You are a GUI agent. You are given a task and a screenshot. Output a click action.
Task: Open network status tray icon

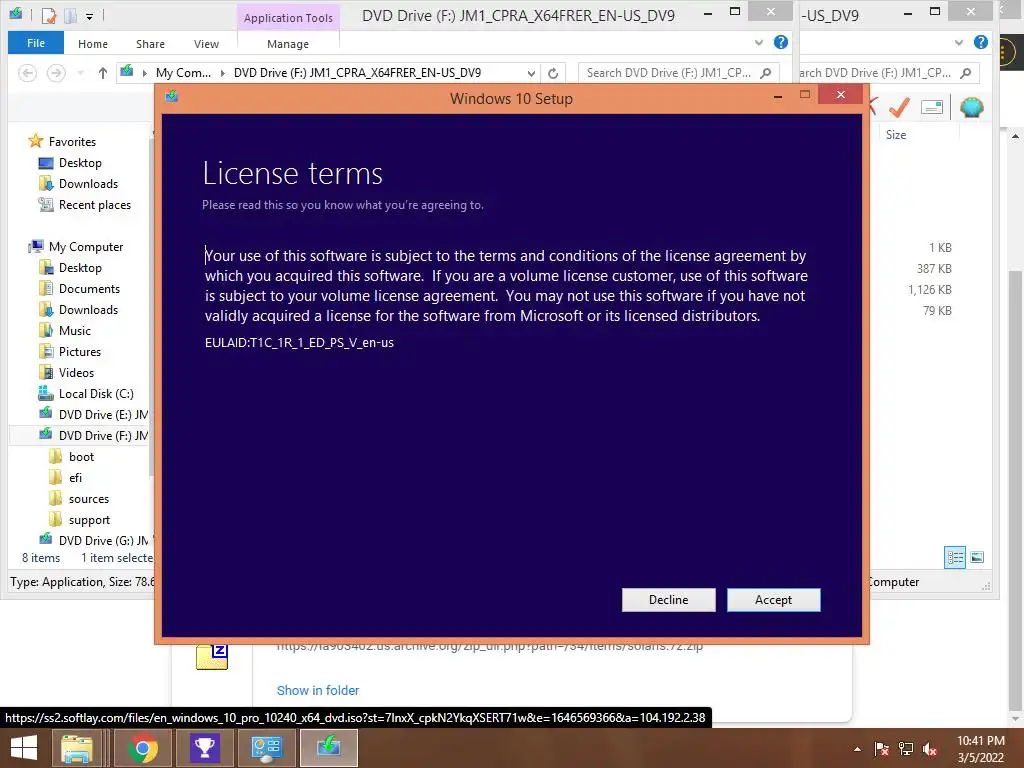tap(905, 749)
